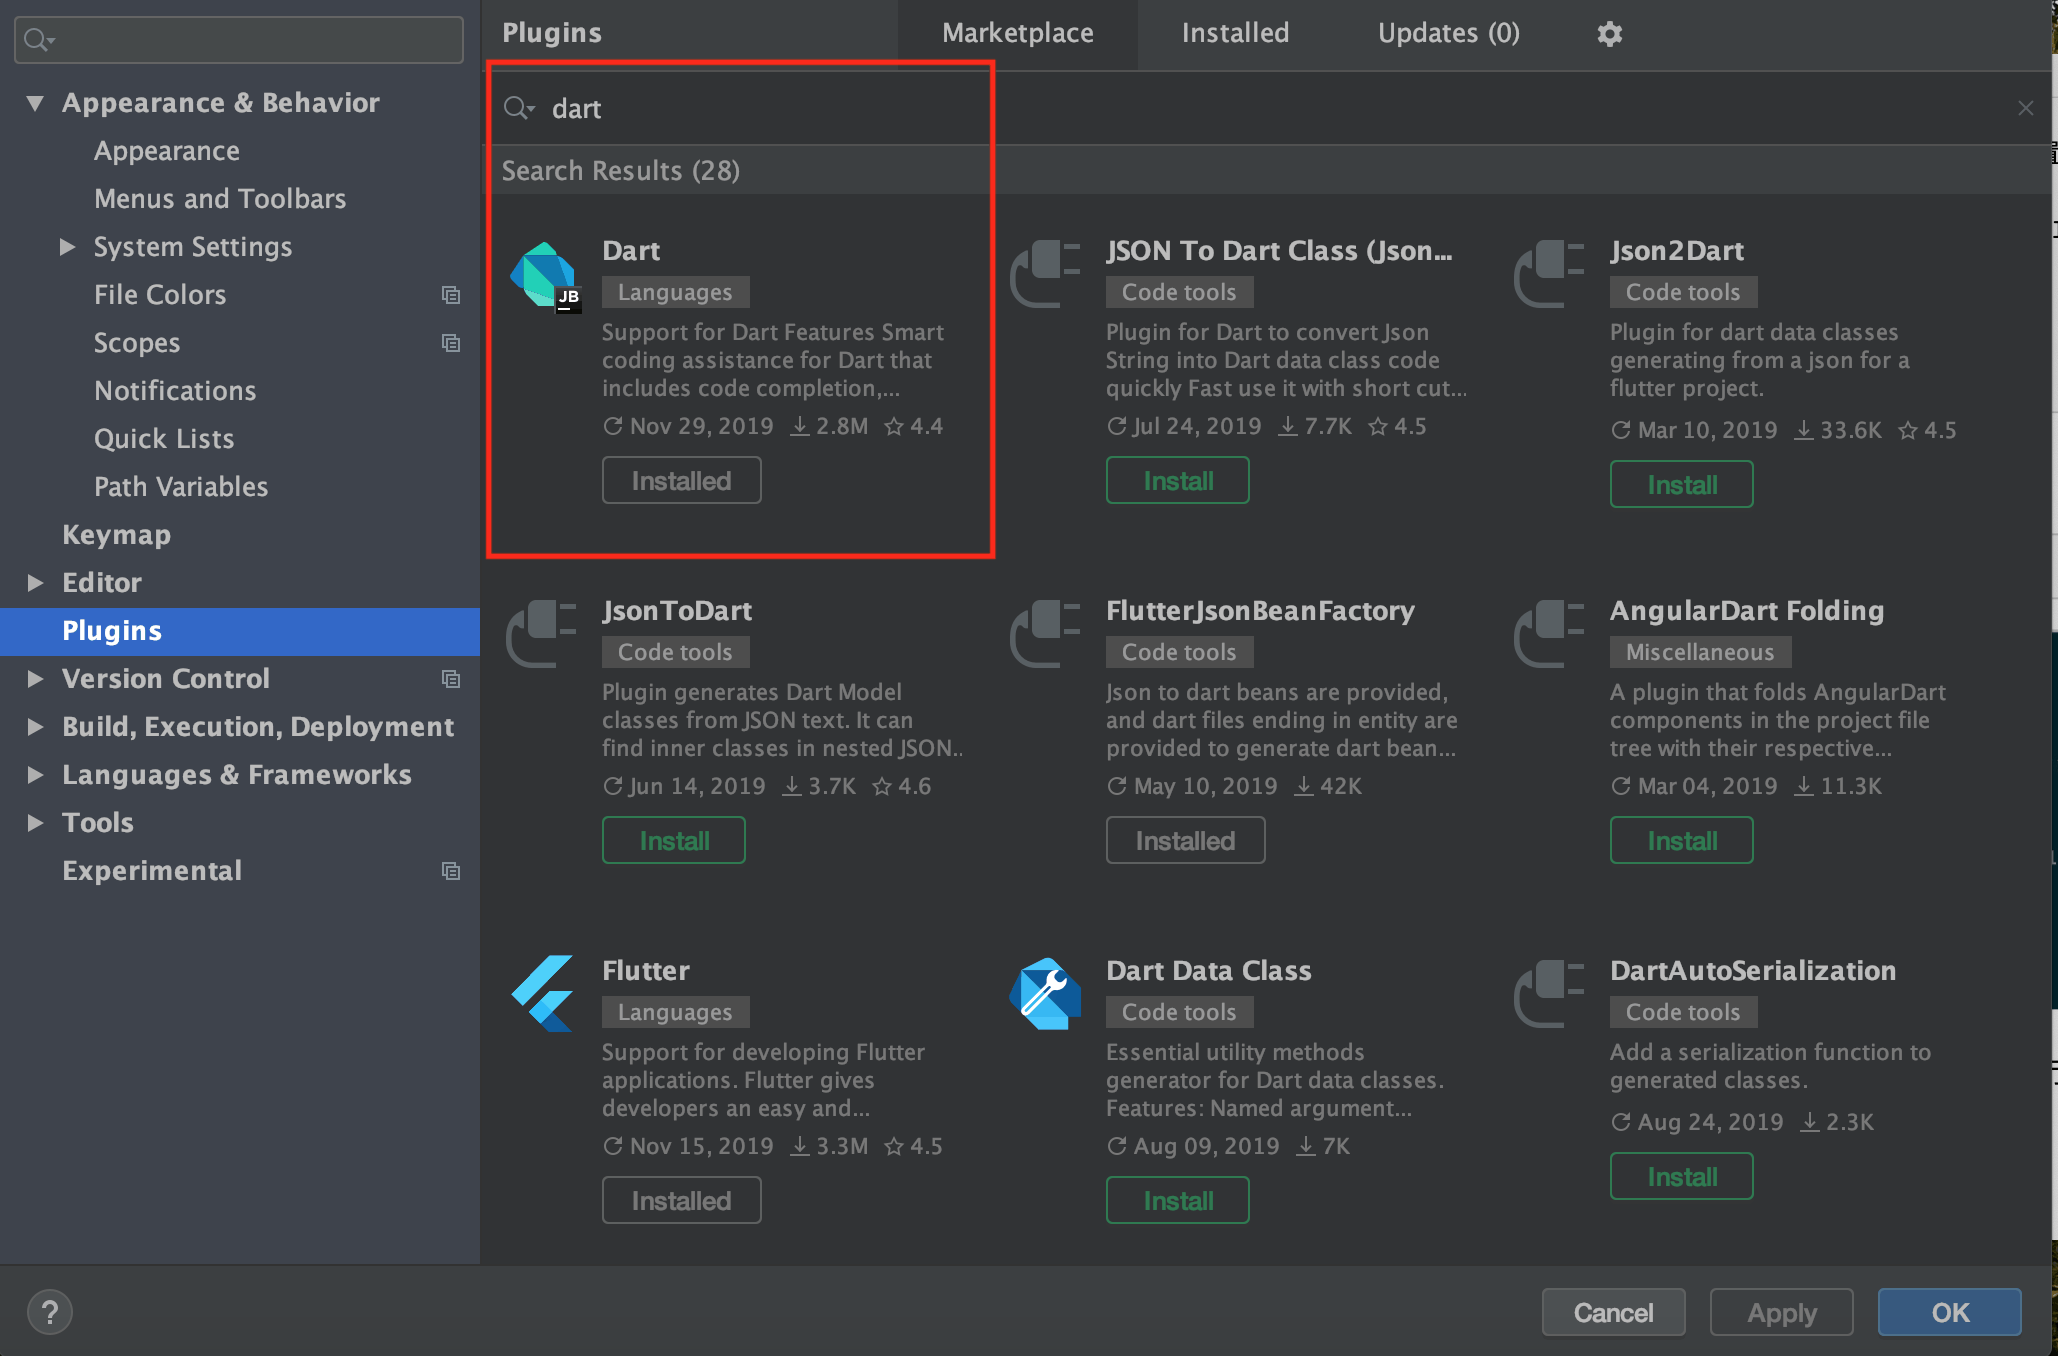The image size is (2058, 1356).
Task: Expand the Languages & Frameworks section
Action: [x=35, y=775]
